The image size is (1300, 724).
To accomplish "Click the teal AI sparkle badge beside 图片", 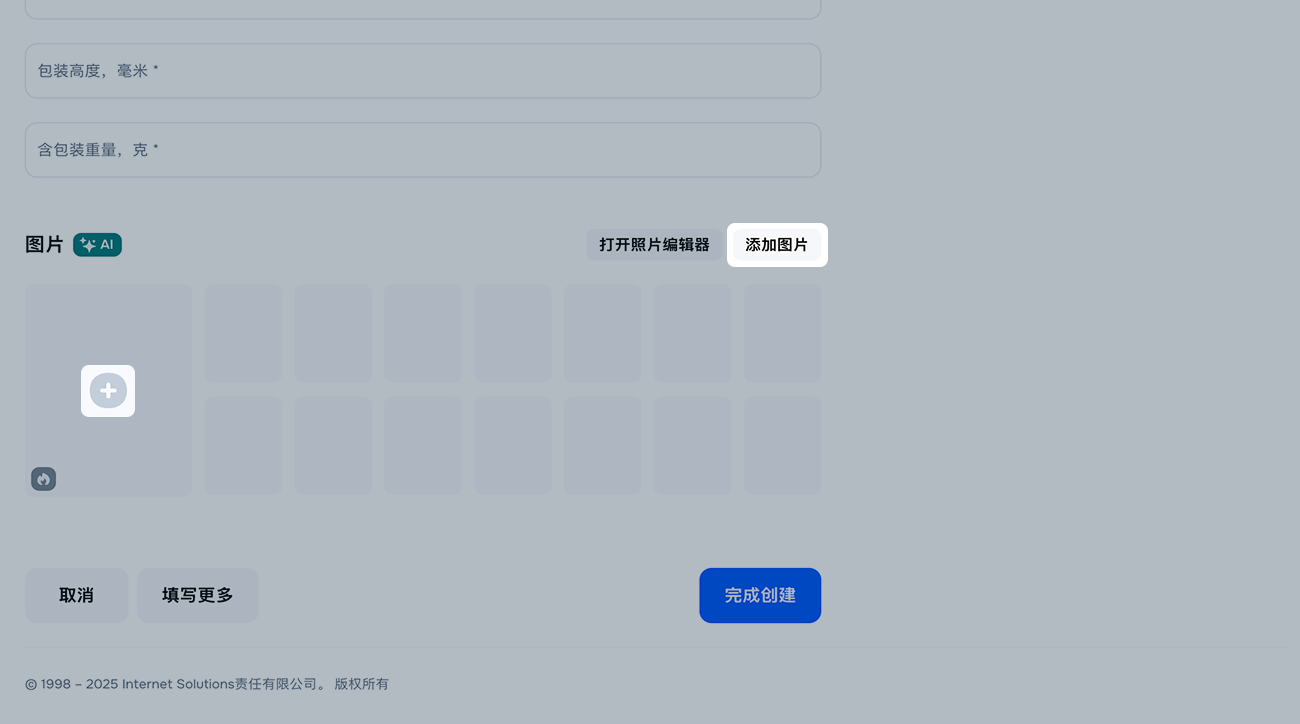I will point(97,244).
